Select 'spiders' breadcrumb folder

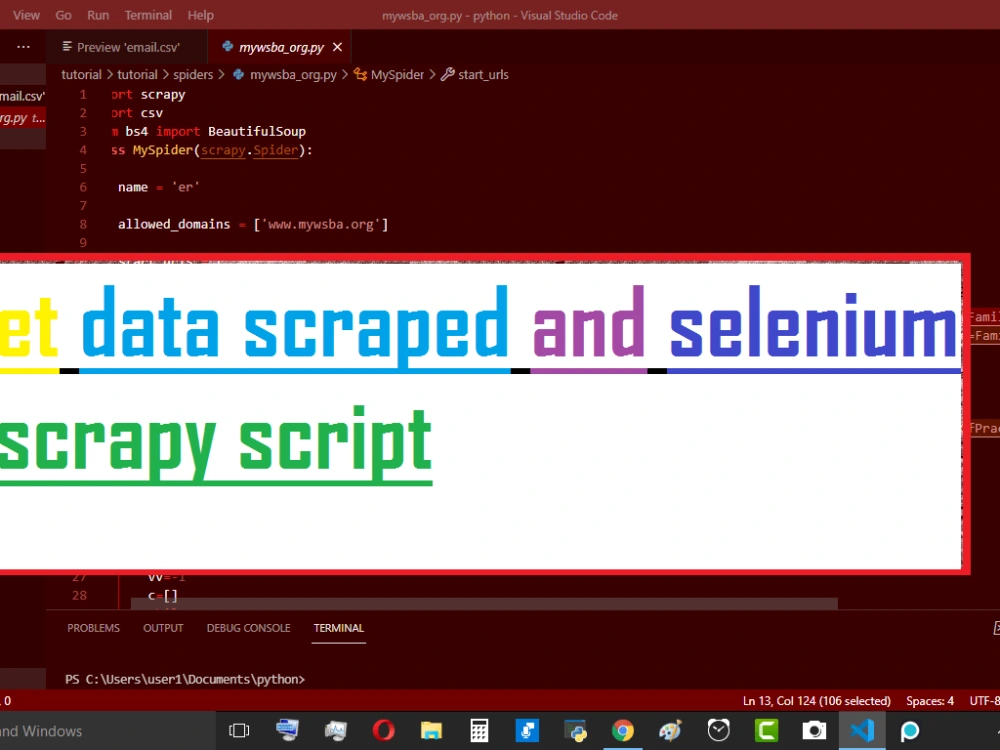pos(193,75)
